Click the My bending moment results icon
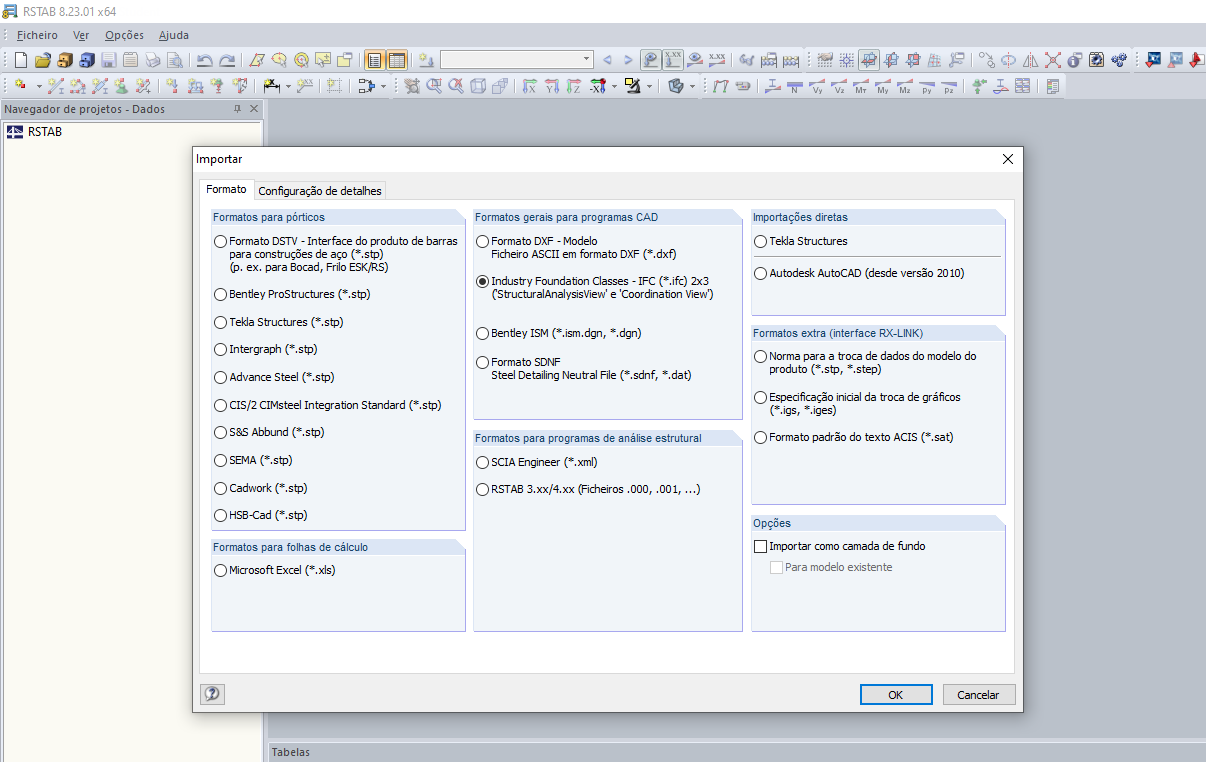Viewport: 1206px width, 762px height. 882,86
